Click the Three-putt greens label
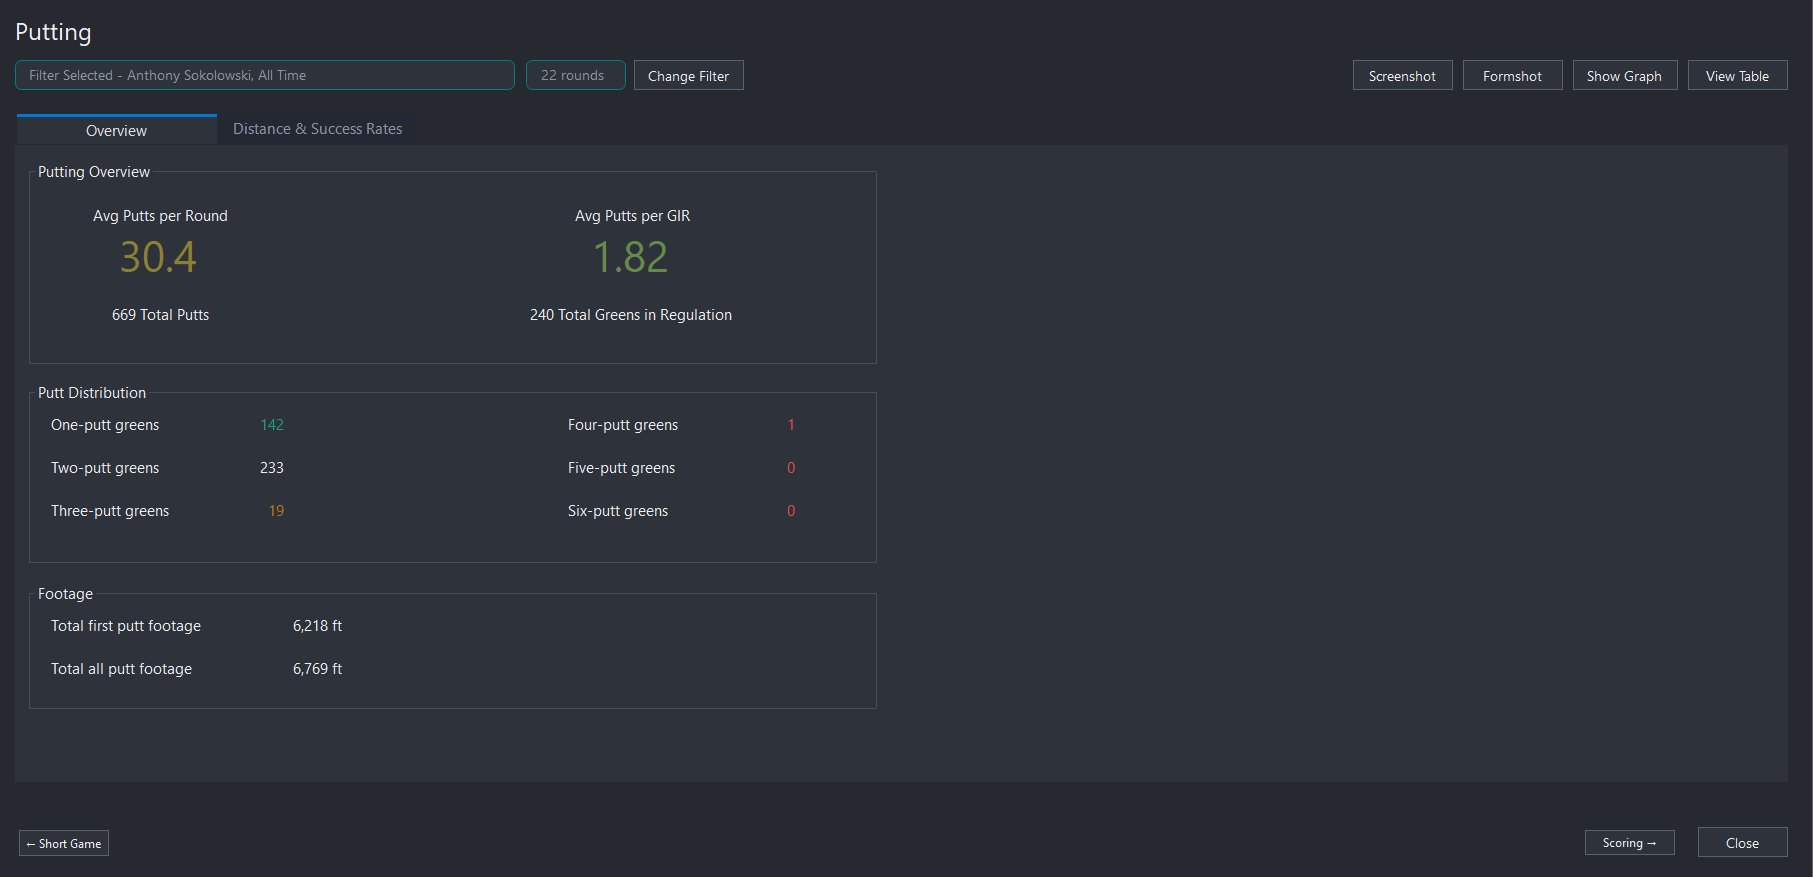Image resolution: width=1813 pixels, height=877 pixels. pos(110,511)
